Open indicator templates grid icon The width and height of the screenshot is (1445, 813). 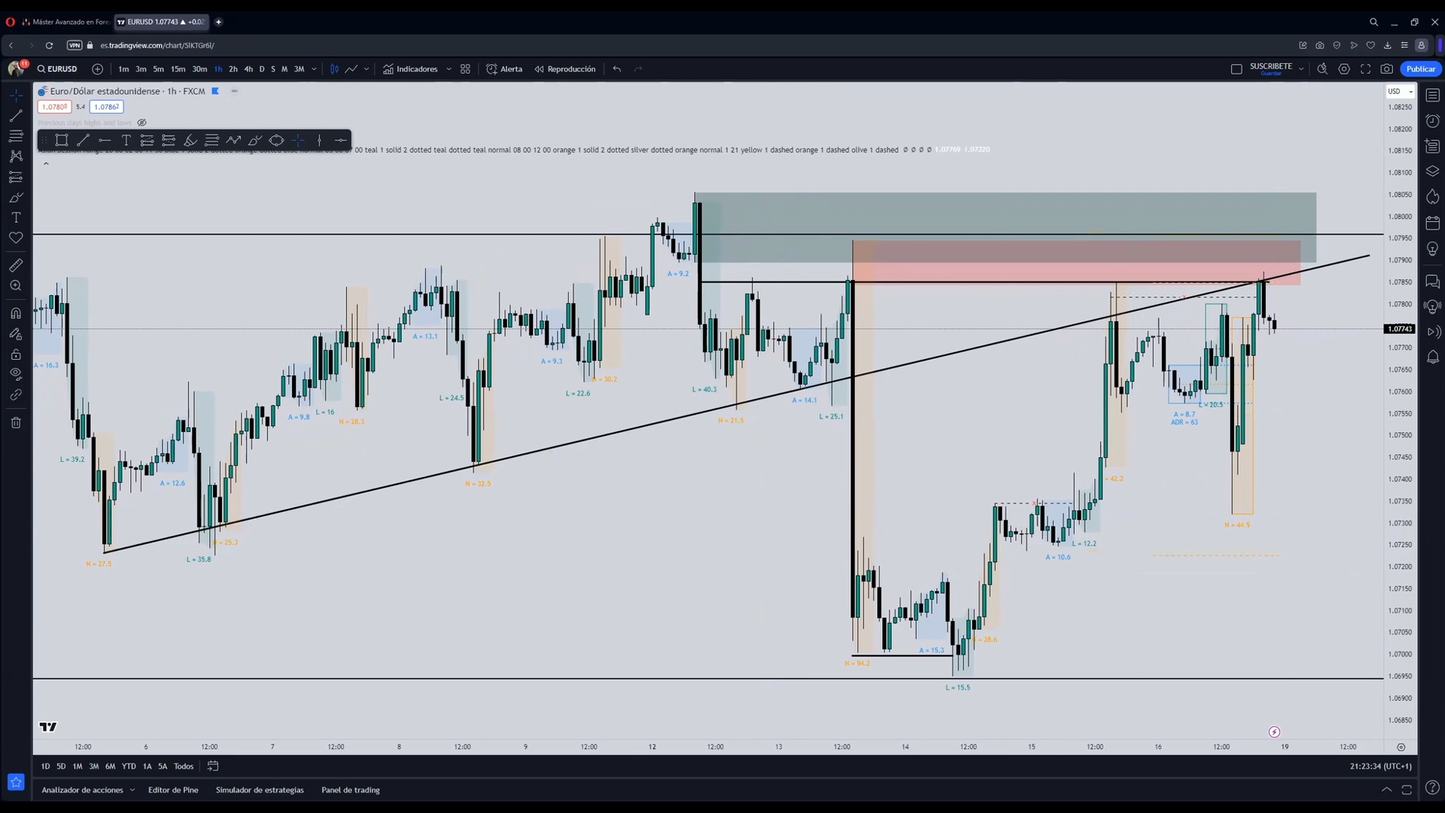pos(465,69)
